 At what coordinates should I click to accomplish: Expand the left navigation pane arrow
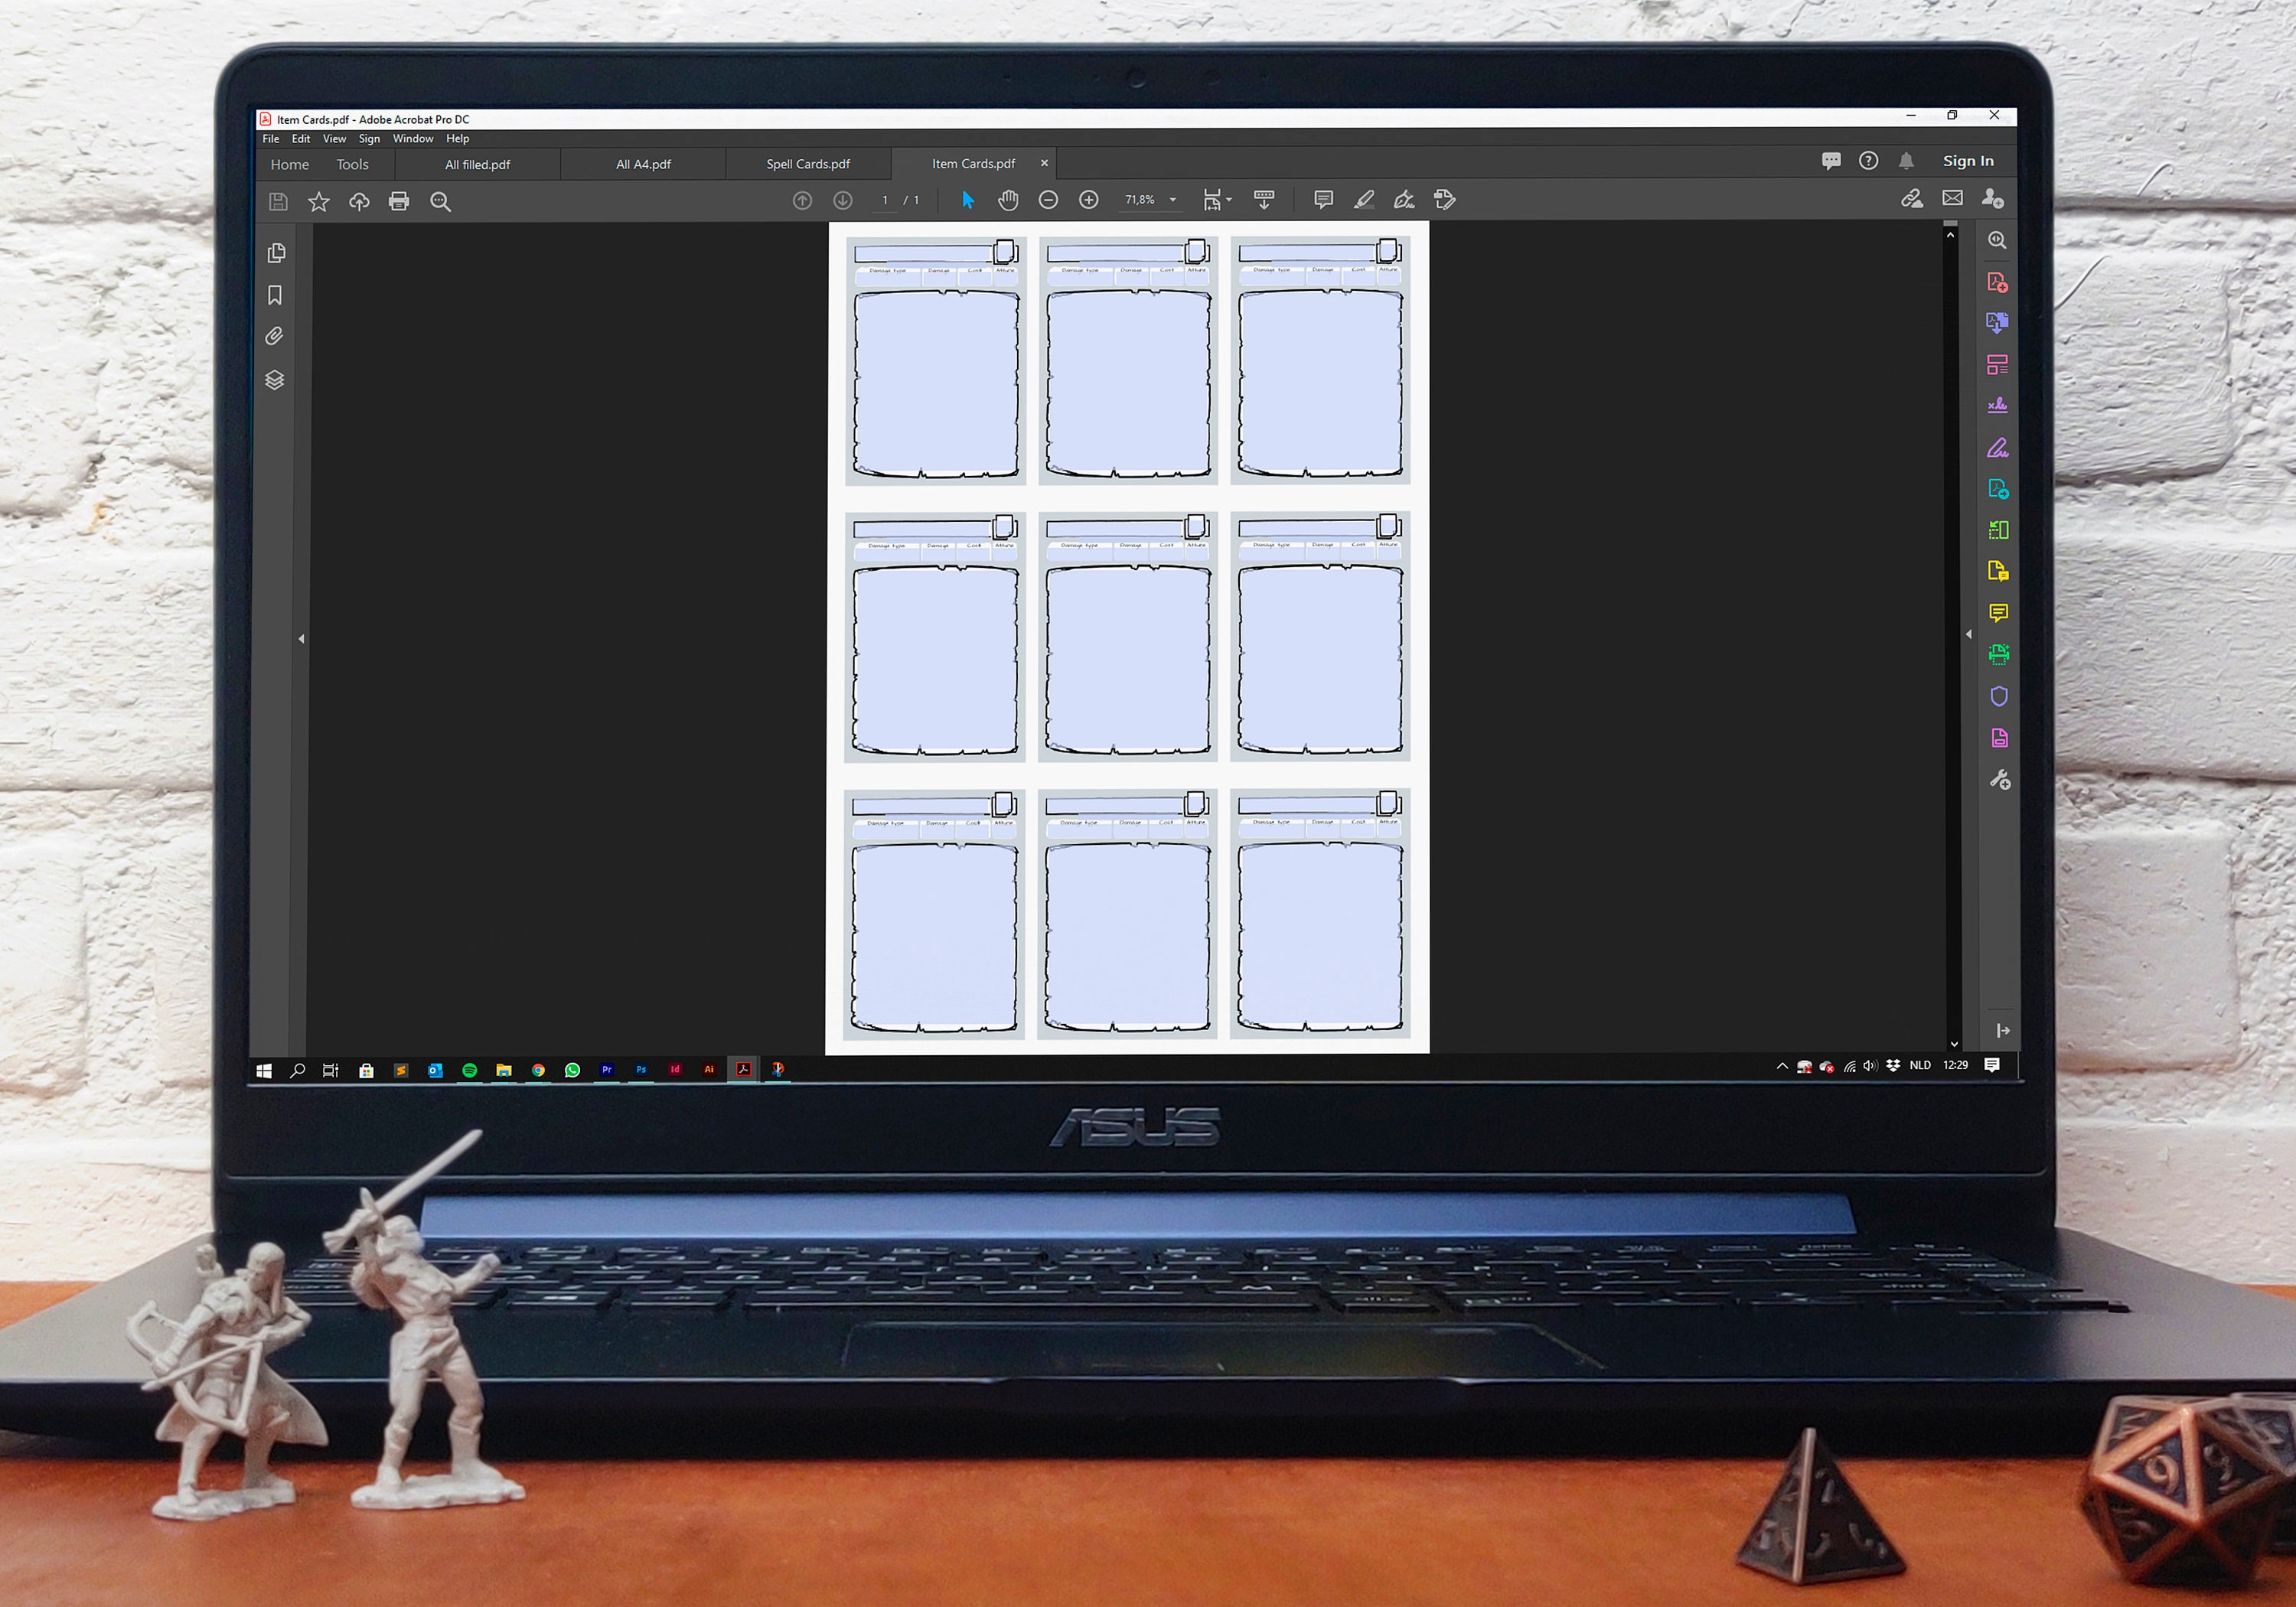pyautogui.click(x=301, y=638)
